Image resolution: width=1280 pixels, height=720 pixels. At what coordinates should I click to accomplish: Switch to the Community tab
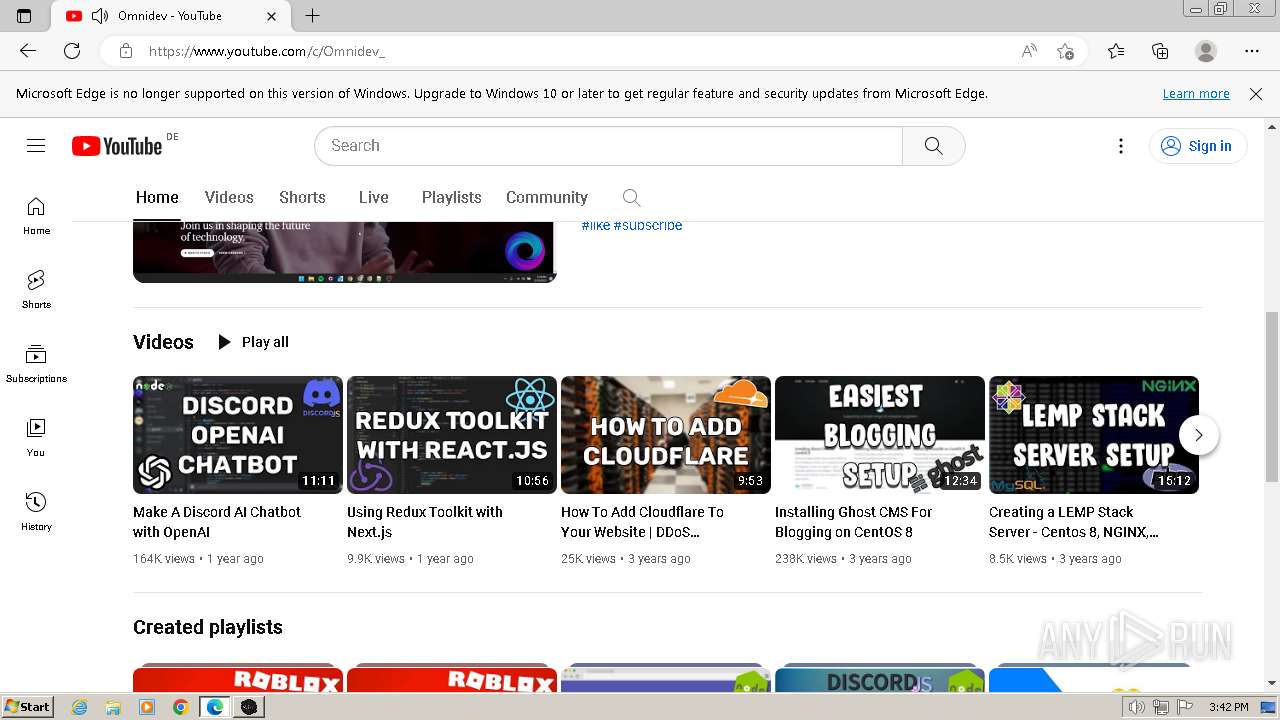tap(547, 197)
